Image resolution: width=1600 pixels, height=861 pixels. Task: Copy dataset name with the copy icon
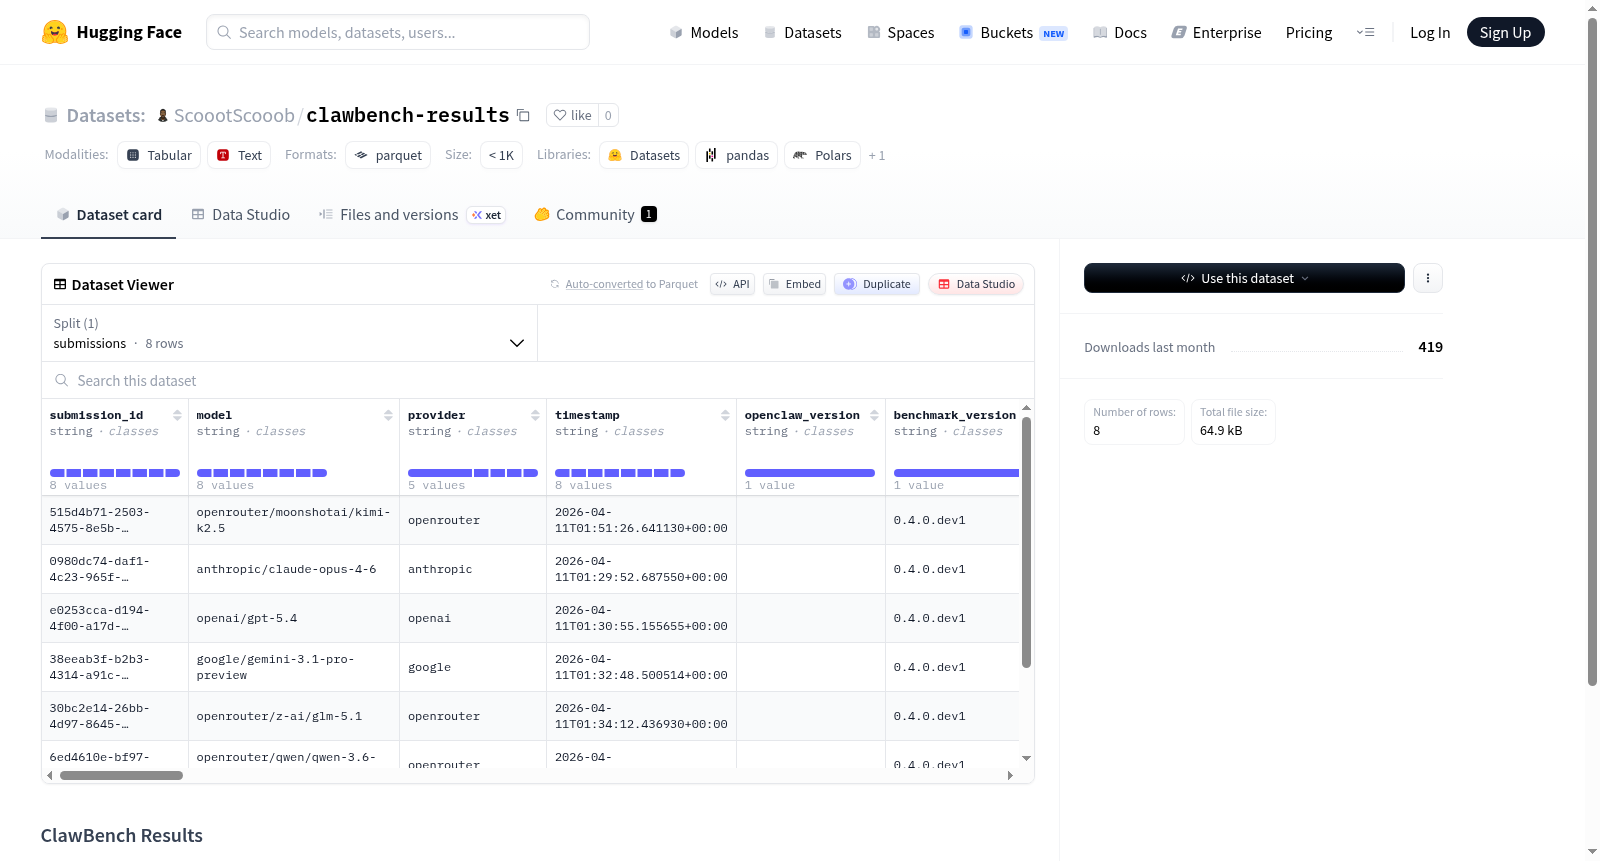point(523,115)
